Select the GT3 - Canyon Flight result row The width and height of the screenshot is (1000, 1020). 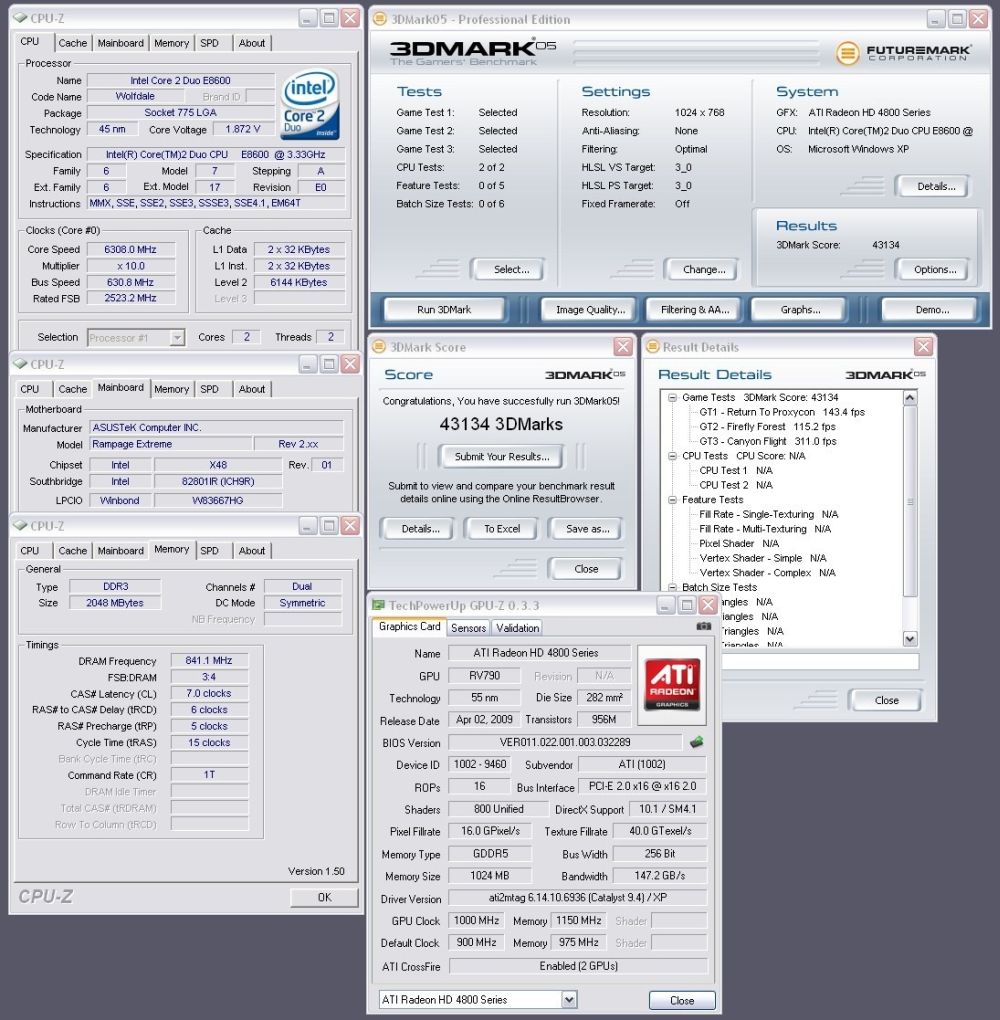point(768,441)
